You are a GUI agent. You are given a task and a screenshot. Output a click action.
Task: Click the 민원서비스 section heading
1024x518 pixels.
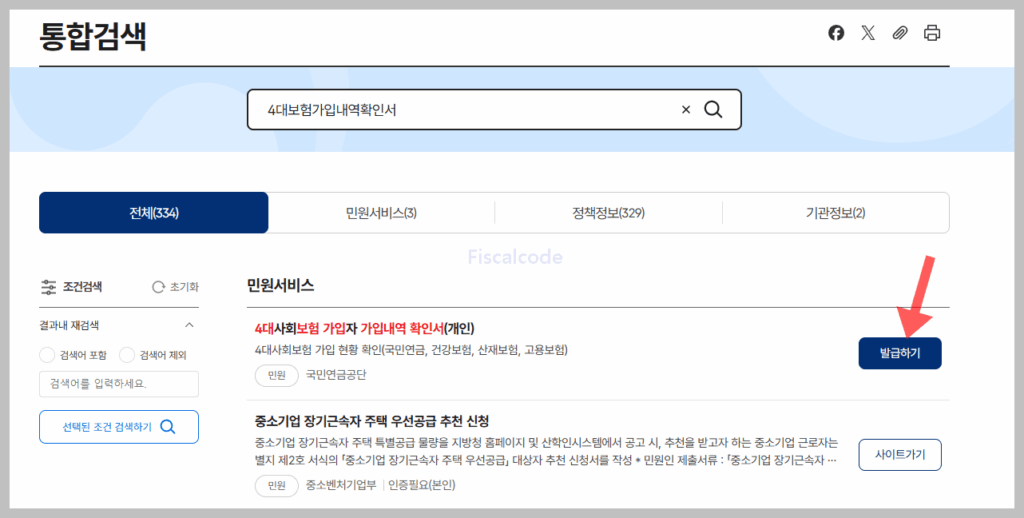280,285
